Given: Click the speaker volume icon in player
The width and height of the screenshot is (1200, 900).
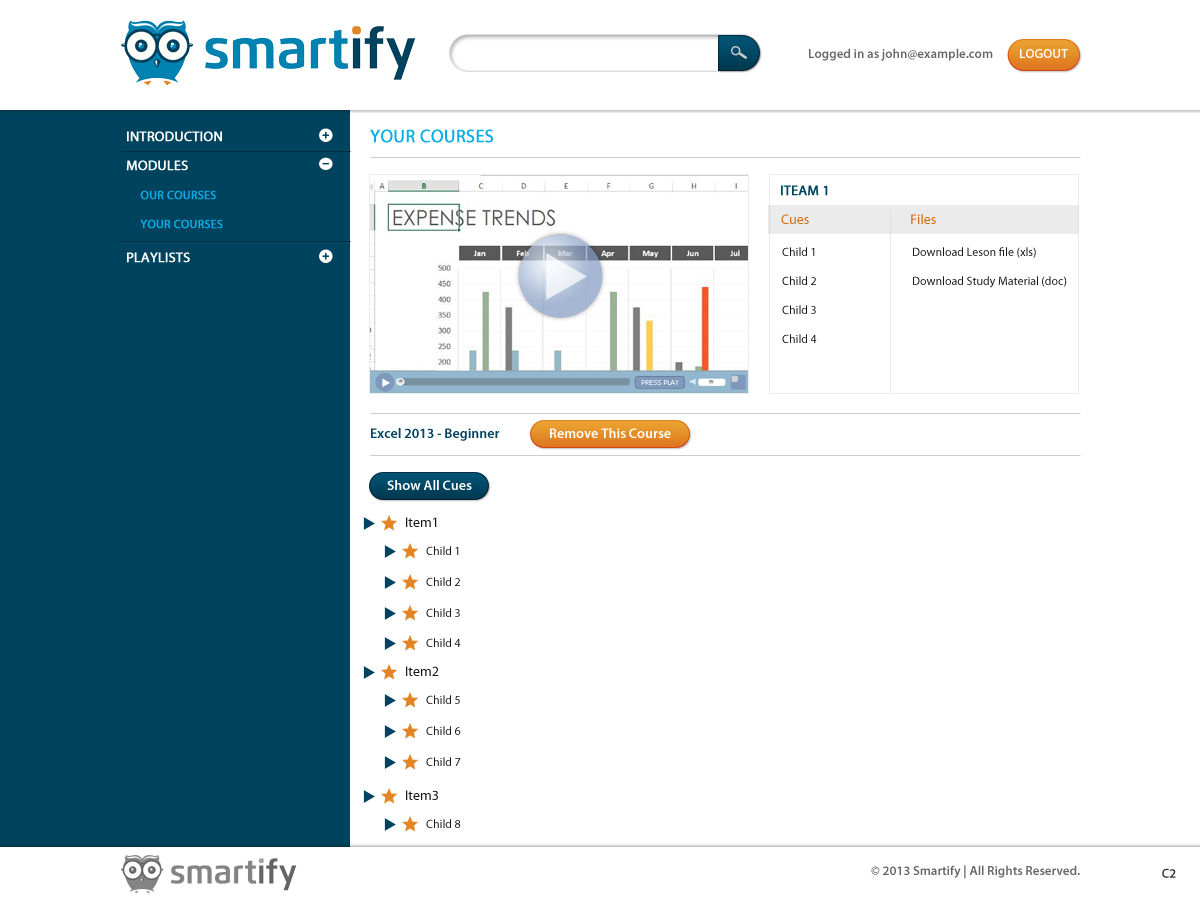Looking at the screenshot, I should tap(692, 382).
